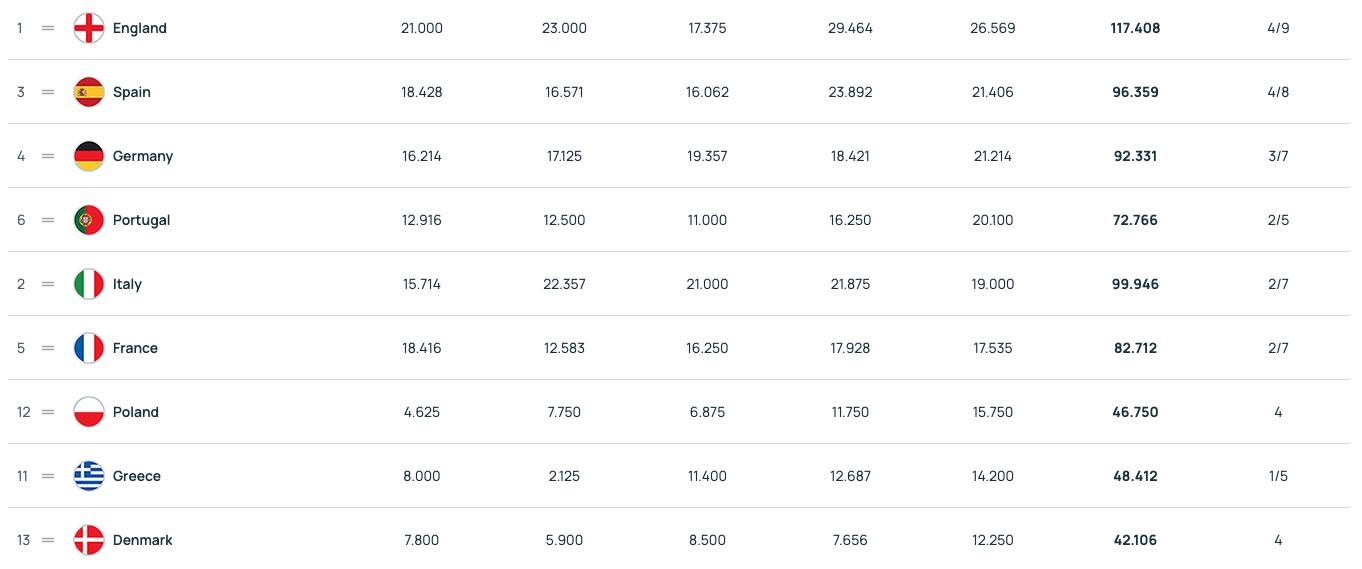Click the Portugal flag icon
Viewport: 1362px width, 569px height.
[89, 220]
